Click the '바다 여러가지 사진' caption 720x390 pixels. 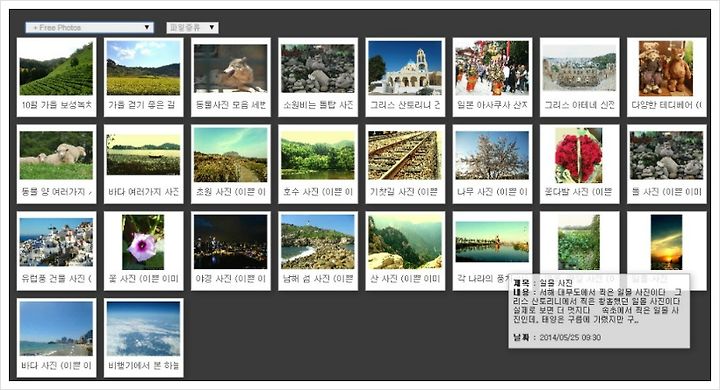tap(143, 192)
